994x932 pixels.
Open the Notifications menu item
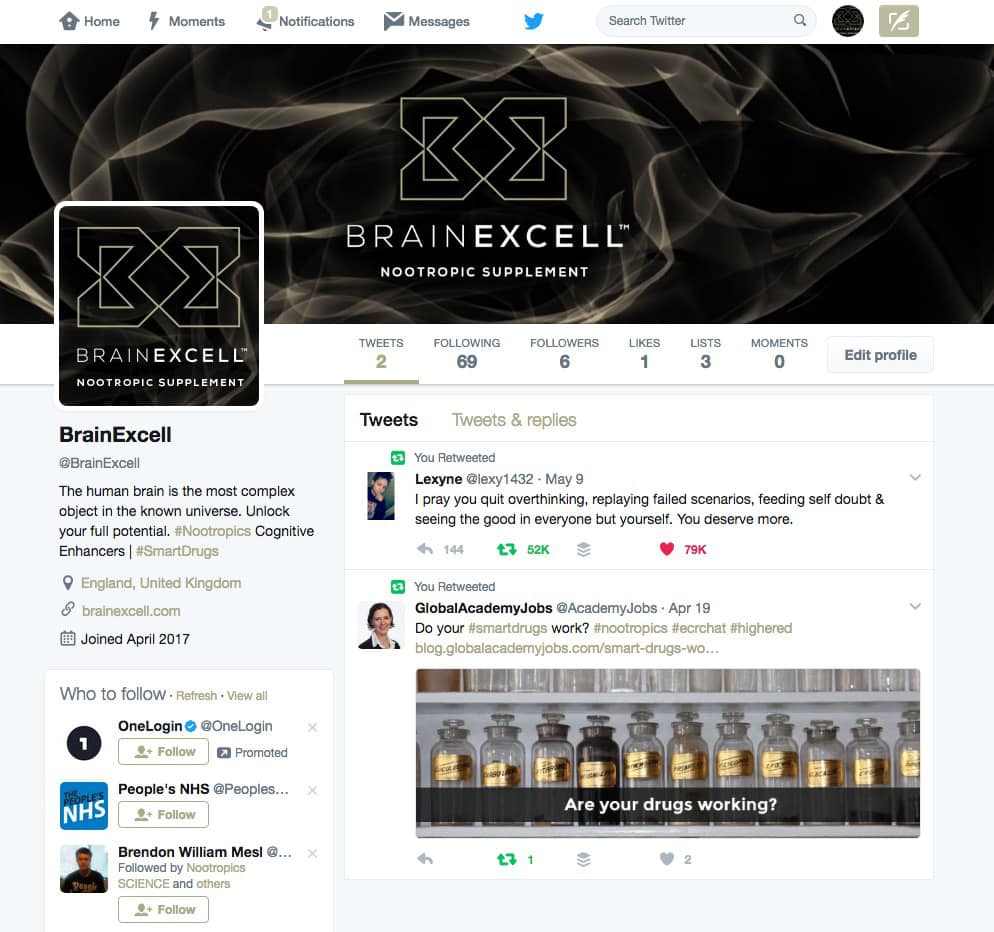click(306, 21)
